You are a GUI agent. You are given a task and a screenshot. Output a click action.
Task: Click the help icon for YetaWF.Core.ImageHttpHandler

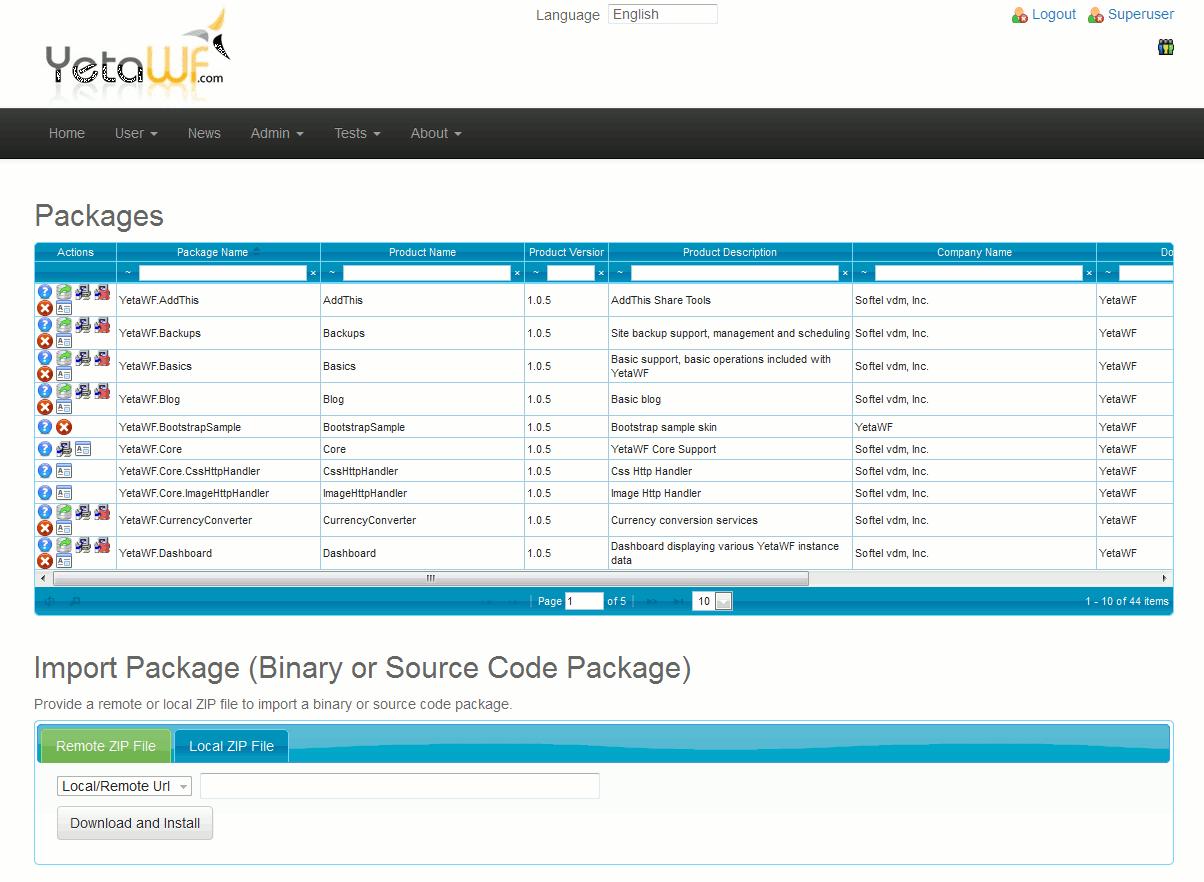(x=45, y=493)
